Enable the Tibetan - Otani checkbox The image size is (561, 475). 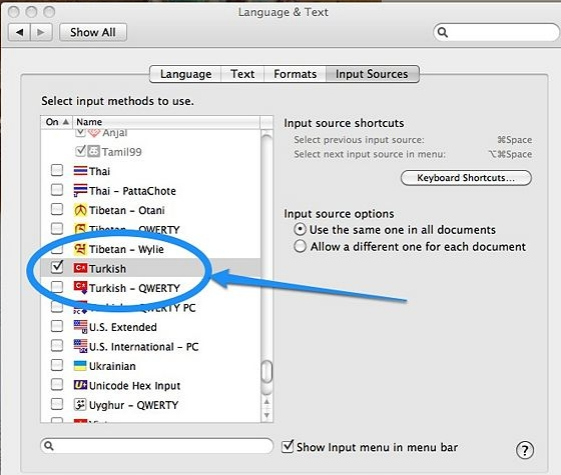pos(57,209)
